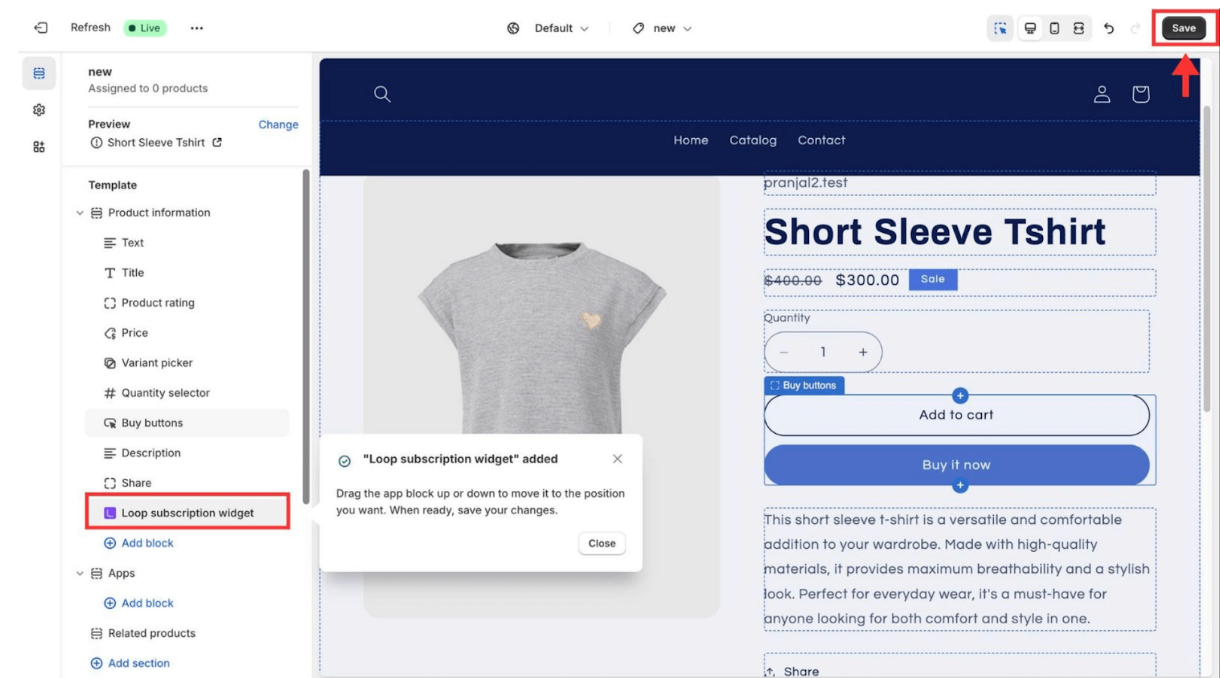
Task: Open the three-dots more actions menu
Action: click(x=195, y=28)
